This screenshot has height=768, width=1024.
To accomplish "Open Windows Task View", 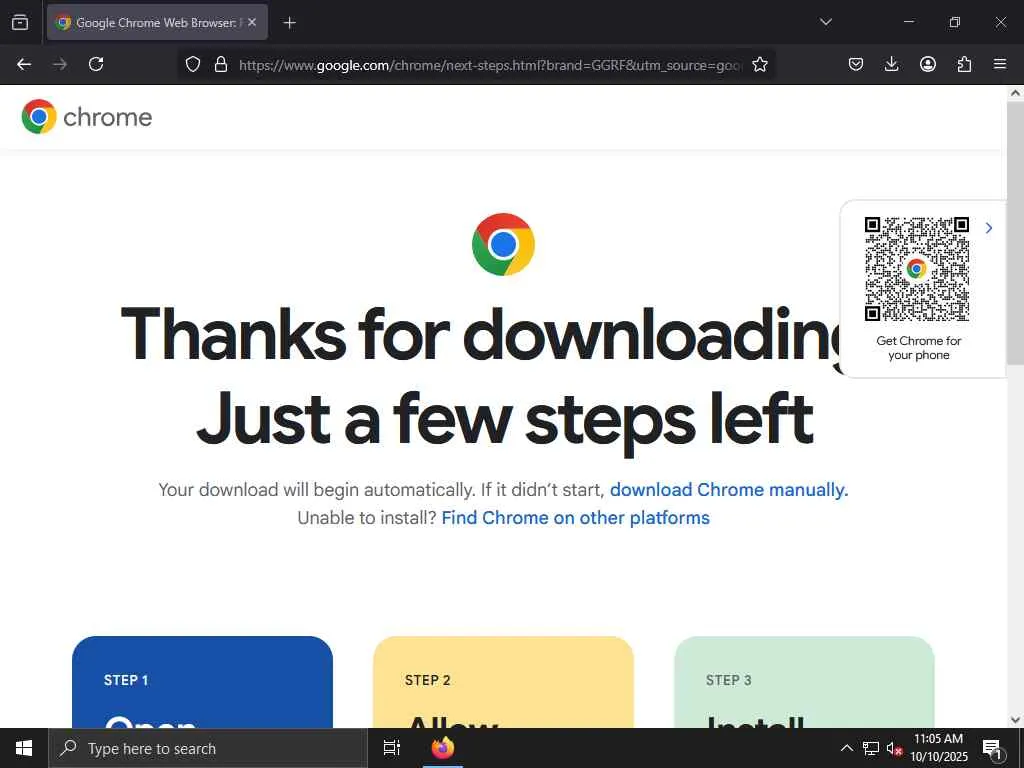I will pos(392,748).
